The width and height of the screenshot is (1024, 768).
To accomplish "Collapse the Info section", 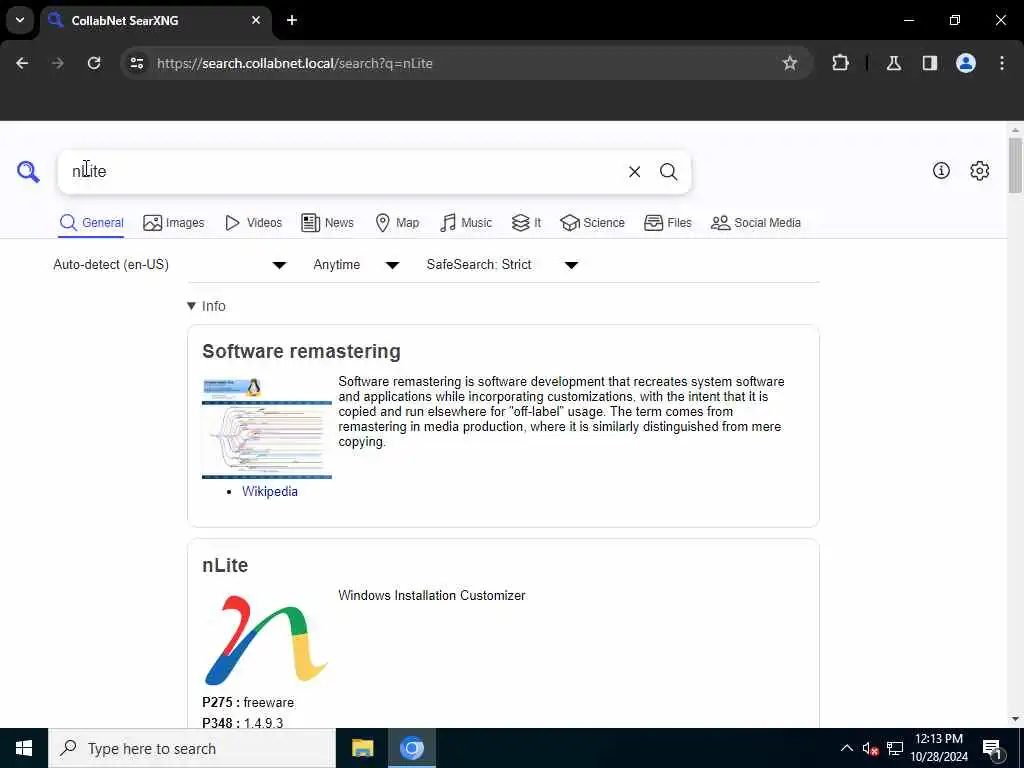I will (x=206, y=306).
